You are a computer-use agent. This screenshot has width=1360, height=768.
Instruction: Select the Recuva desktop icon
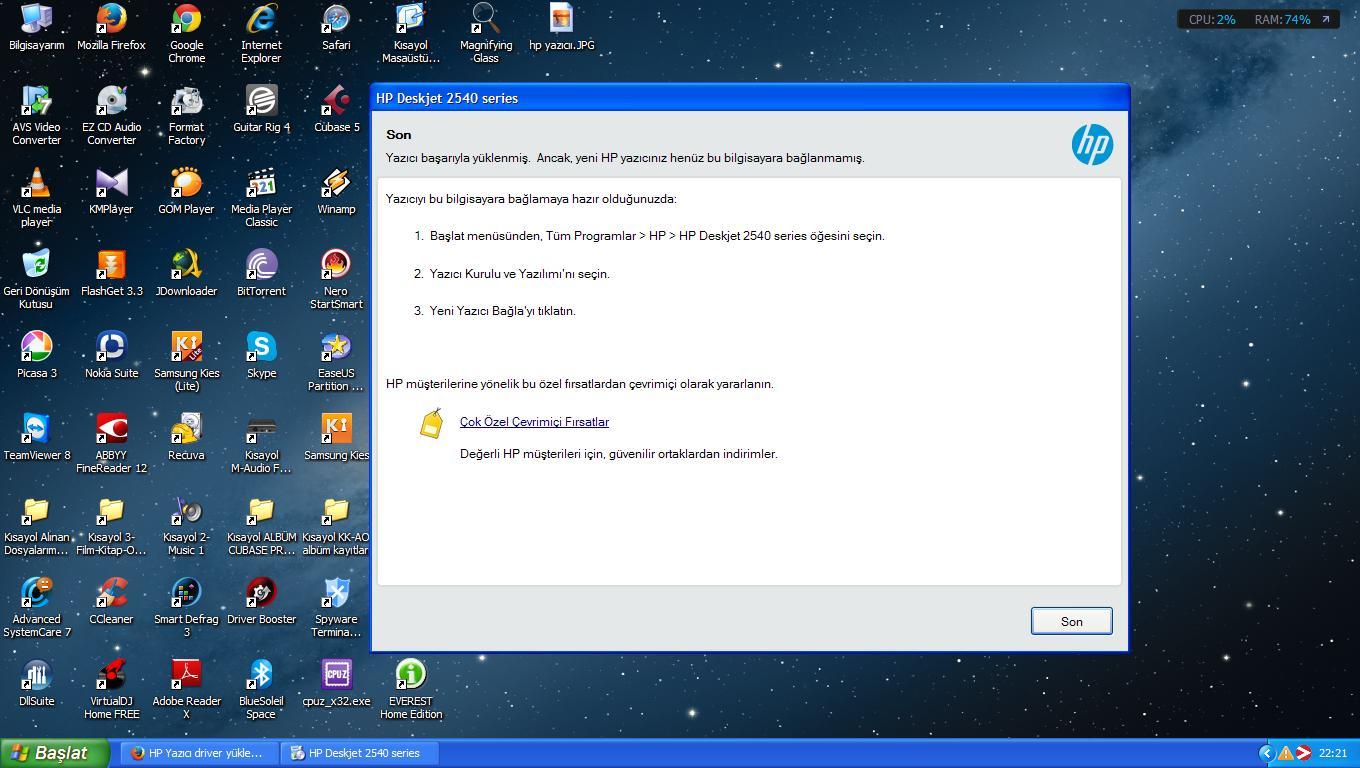(x=186, y=437)
